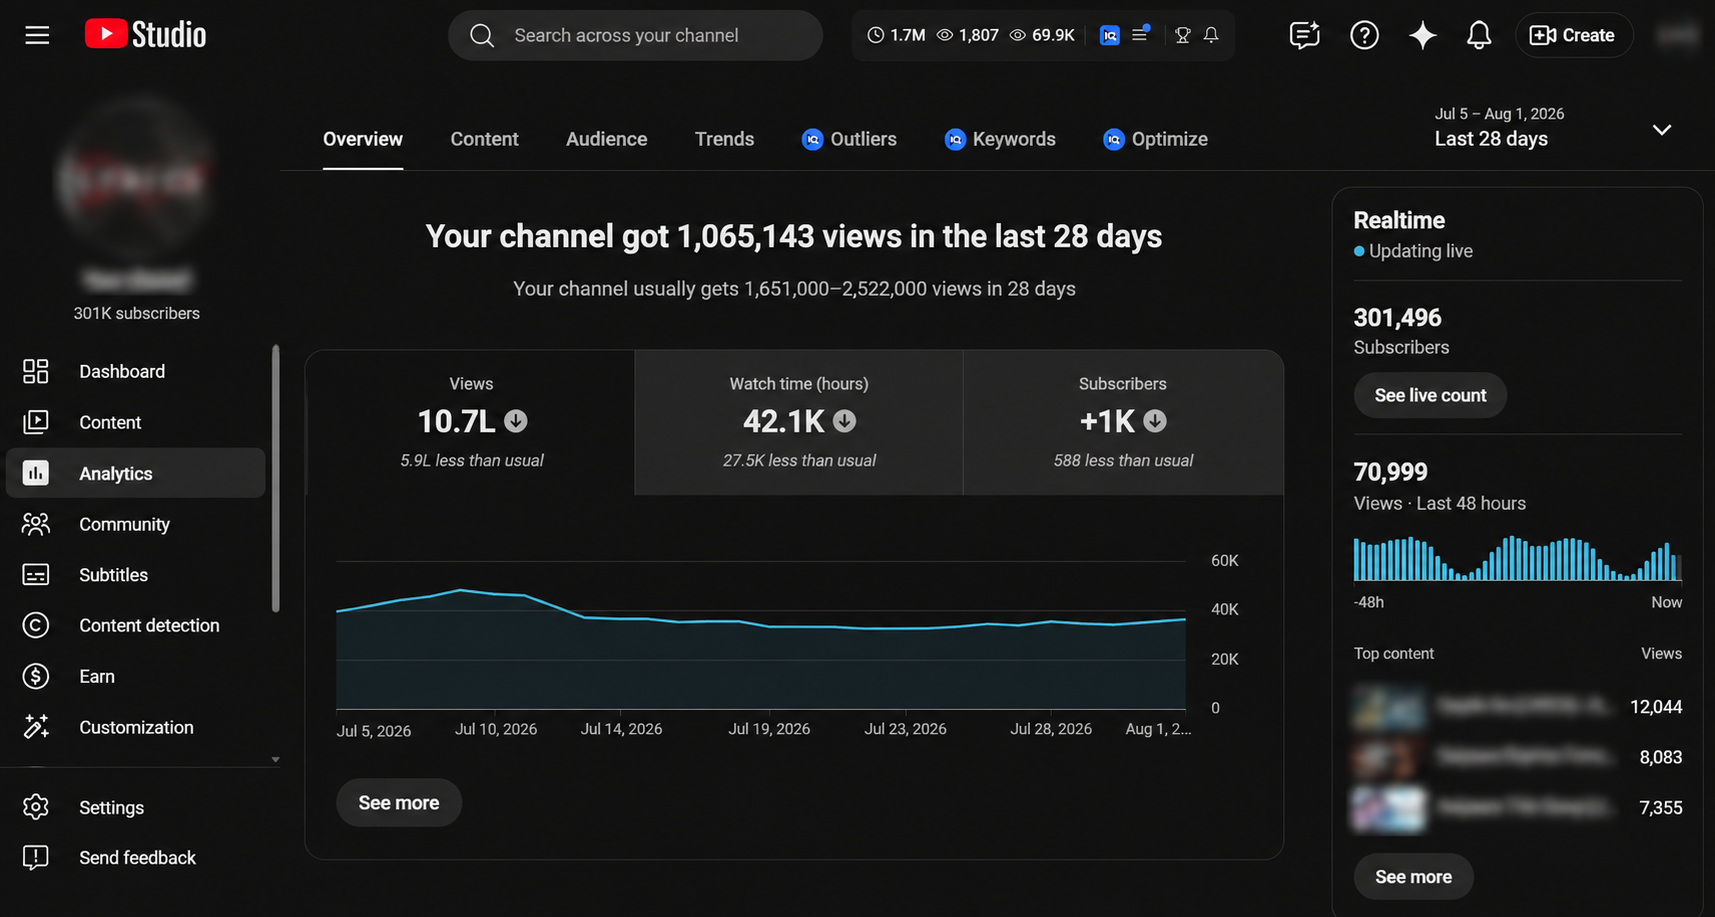Click the Search across your channel field
The height and width of the screenshot is (917, 1715).
click(635, 35)
